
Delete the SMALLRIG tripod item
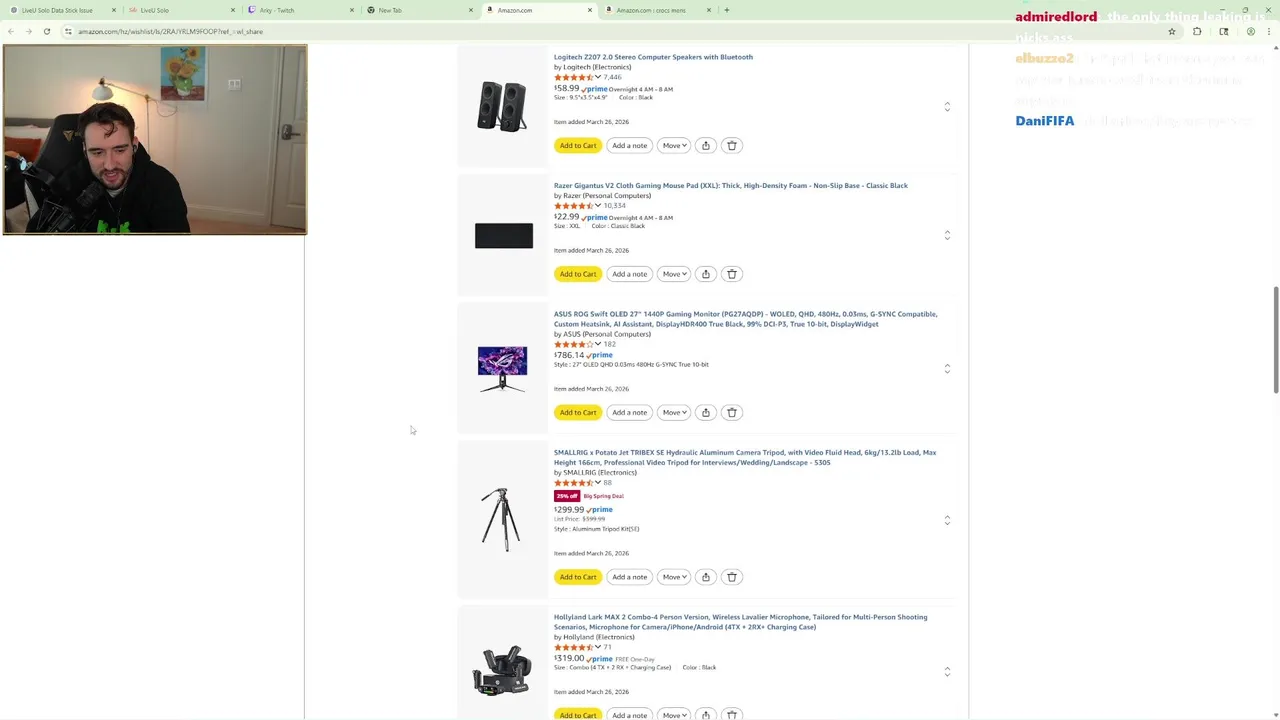point(732,577)
